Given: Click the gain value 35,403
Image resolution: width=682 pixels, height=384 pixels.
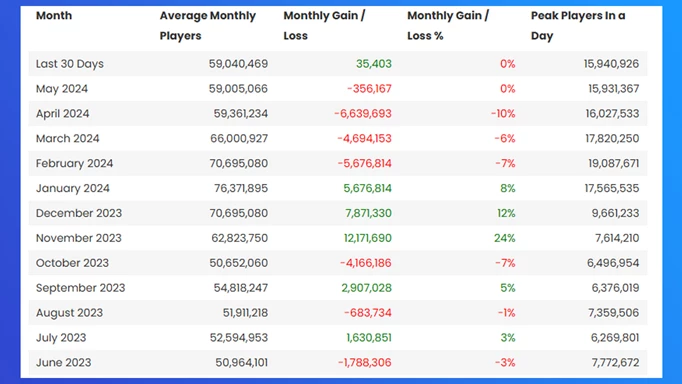Looking at the screenshot, I should 374,64.
